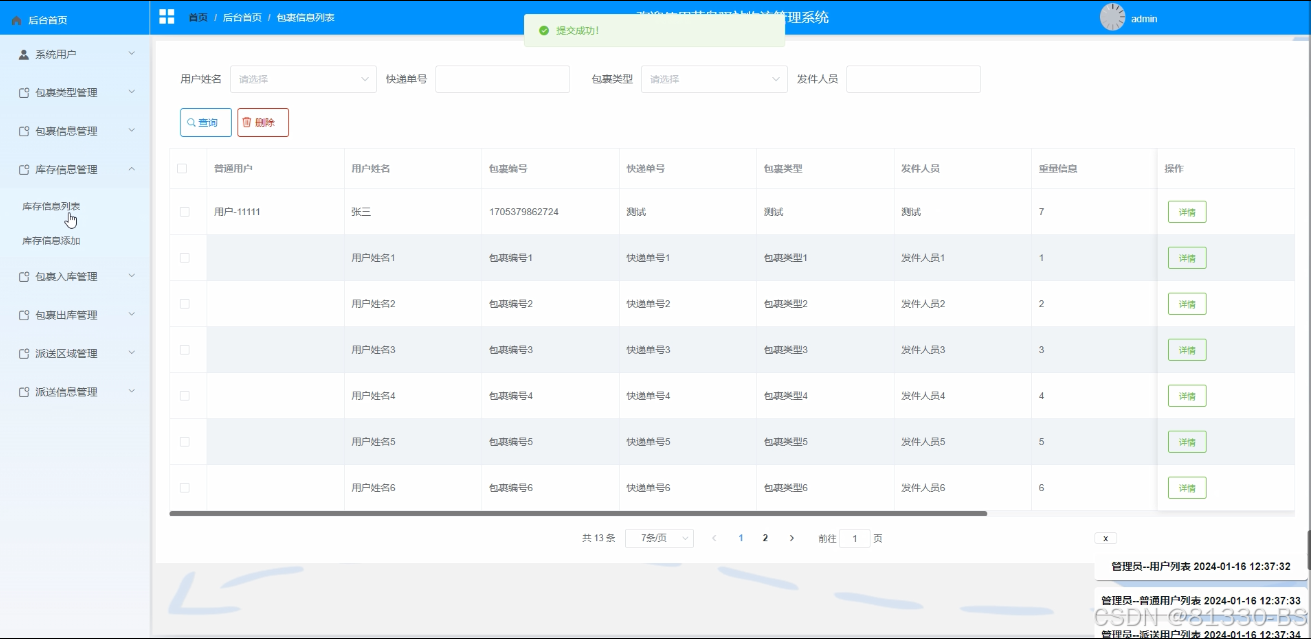This screenshot has width=1311, height=639.
Task: Click the icon beside 包裹入库管理
Action: pos(24,277)
